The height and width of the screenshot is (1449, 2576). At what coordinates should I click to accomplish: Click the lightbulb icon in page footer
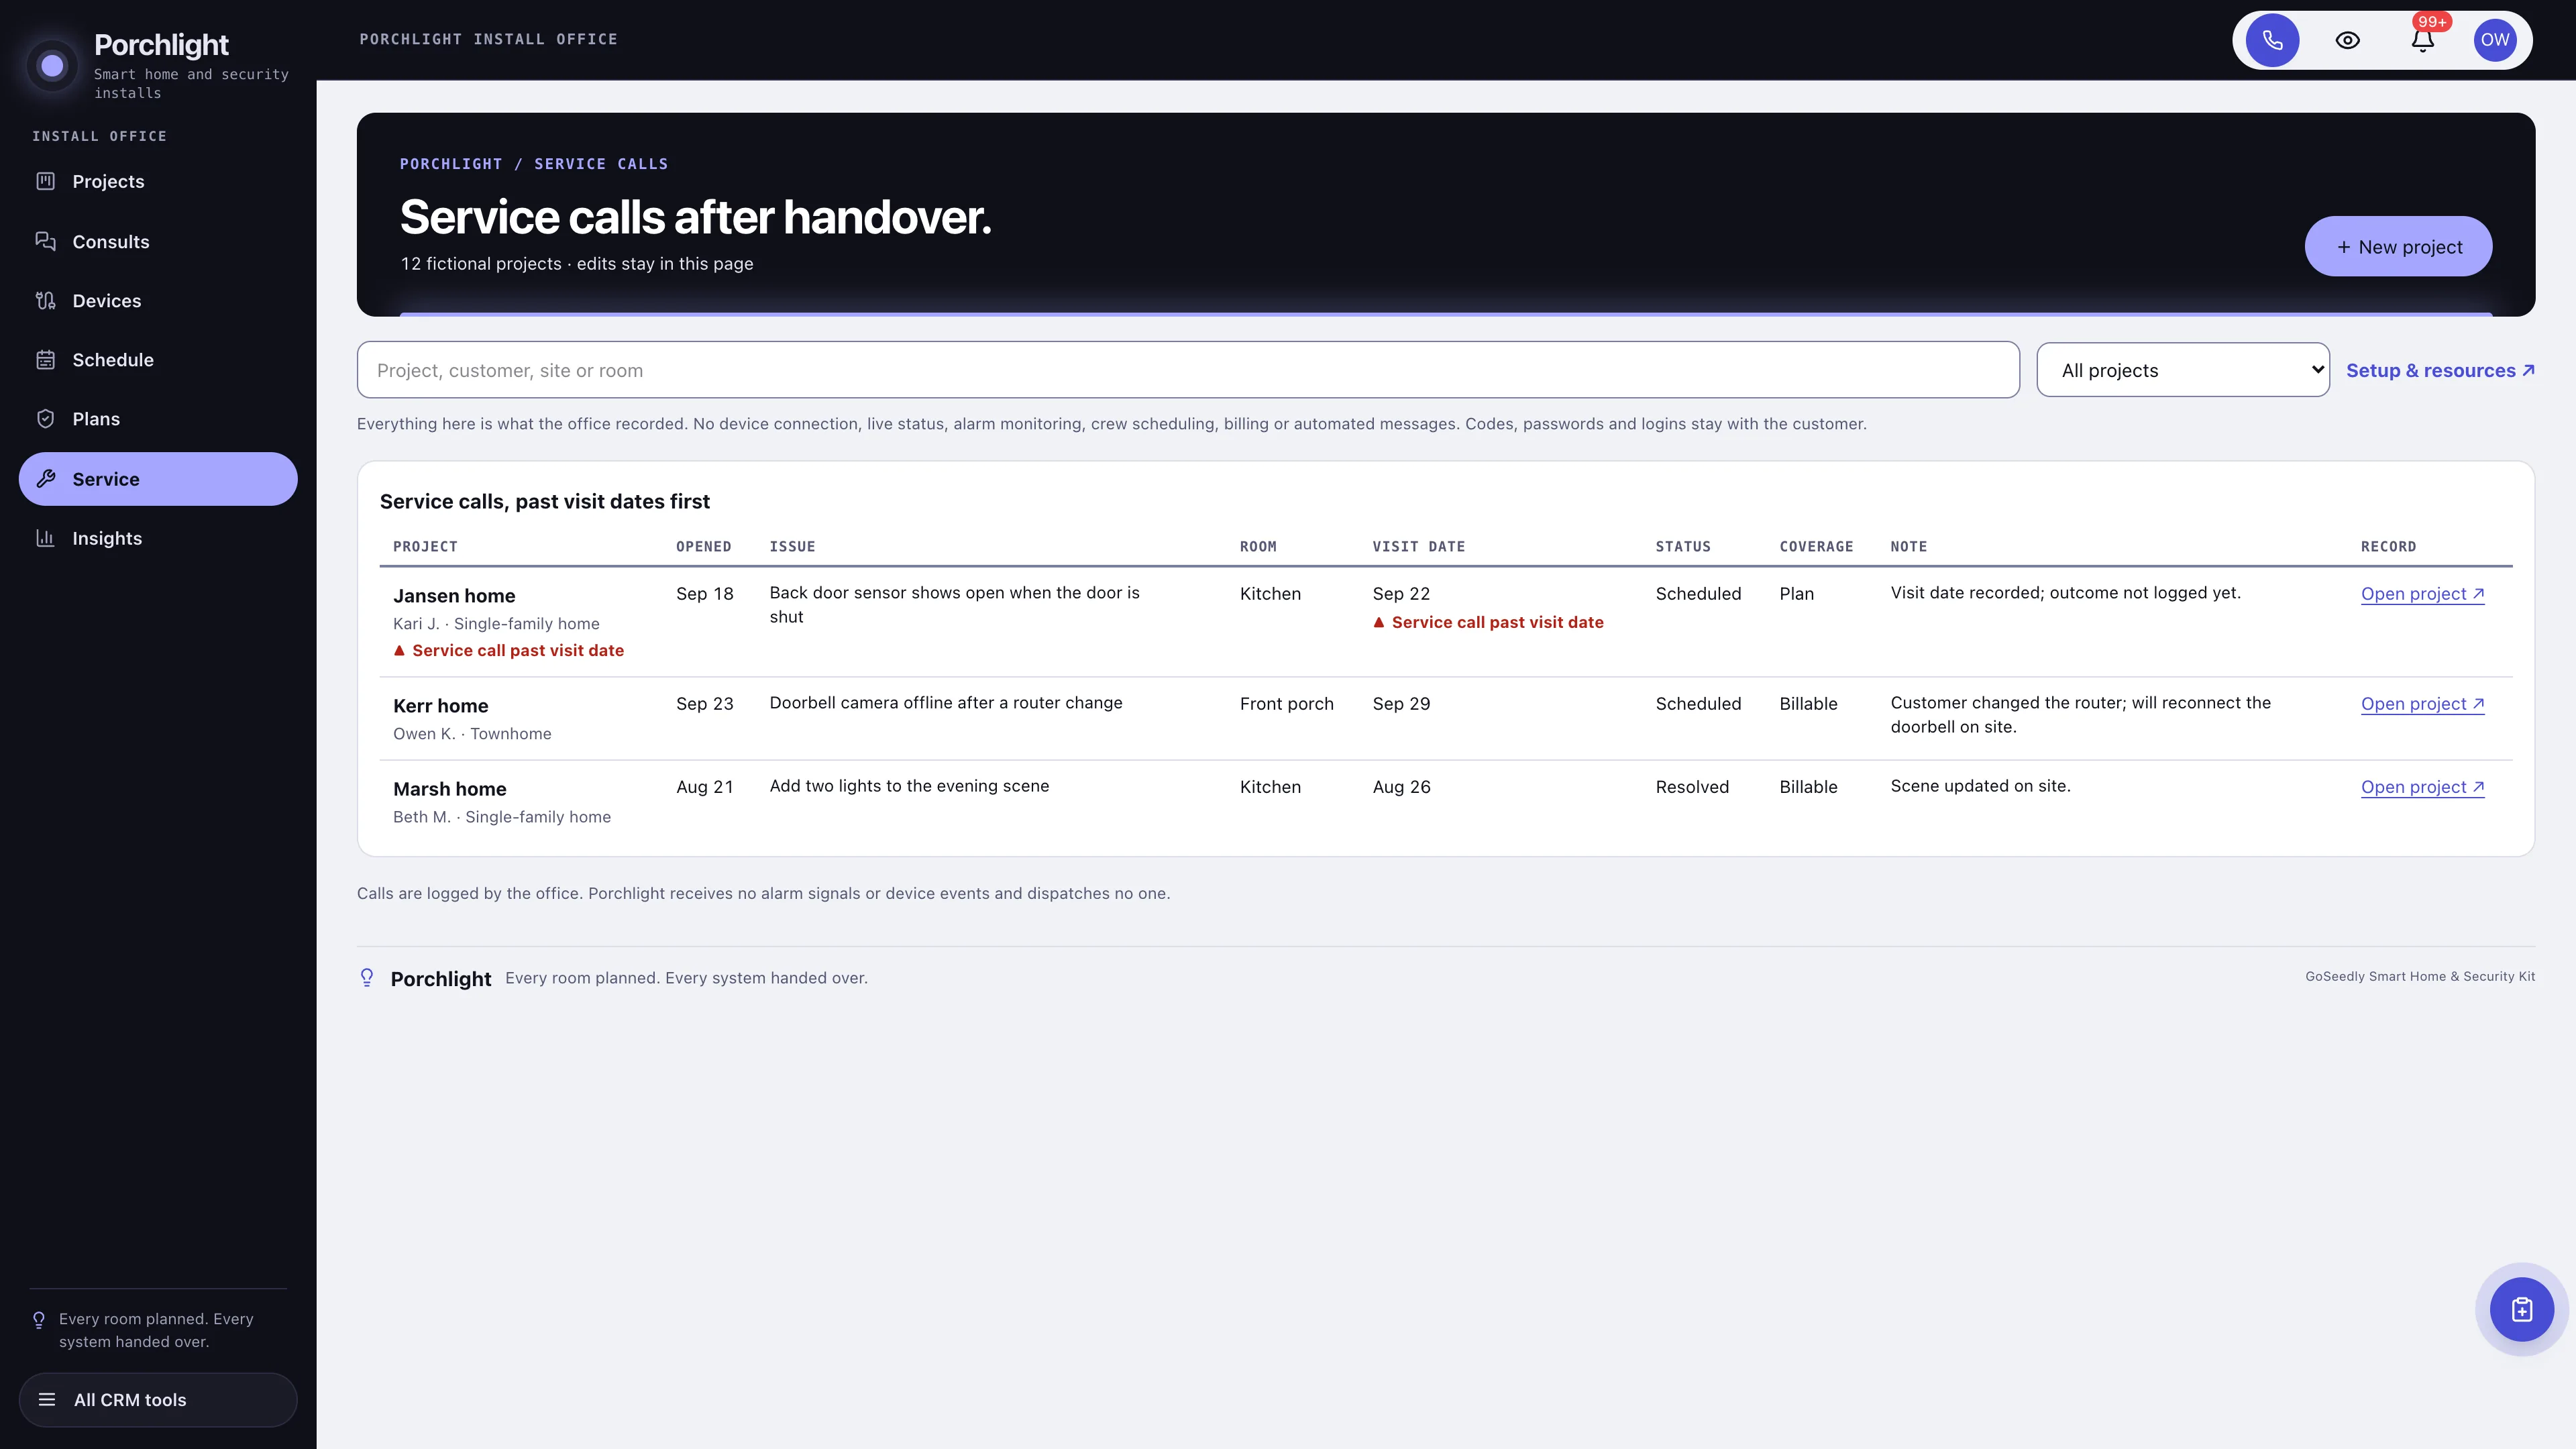[367, 978]
